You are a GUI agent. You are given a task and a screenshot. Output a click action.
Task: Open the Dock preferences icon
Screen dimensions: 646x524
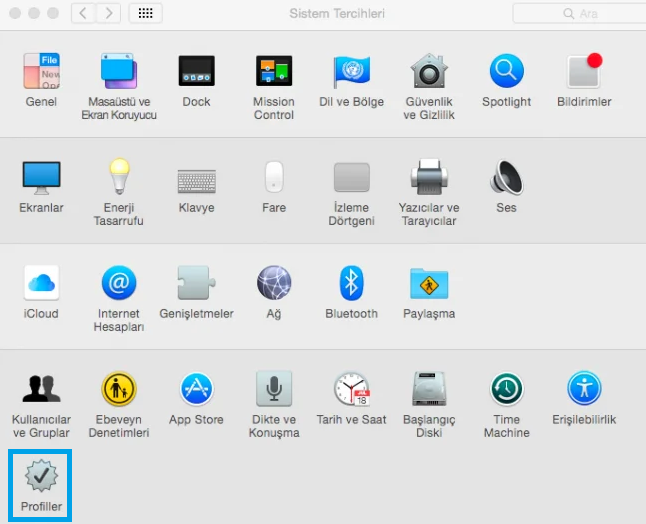[x=196, y=72]
